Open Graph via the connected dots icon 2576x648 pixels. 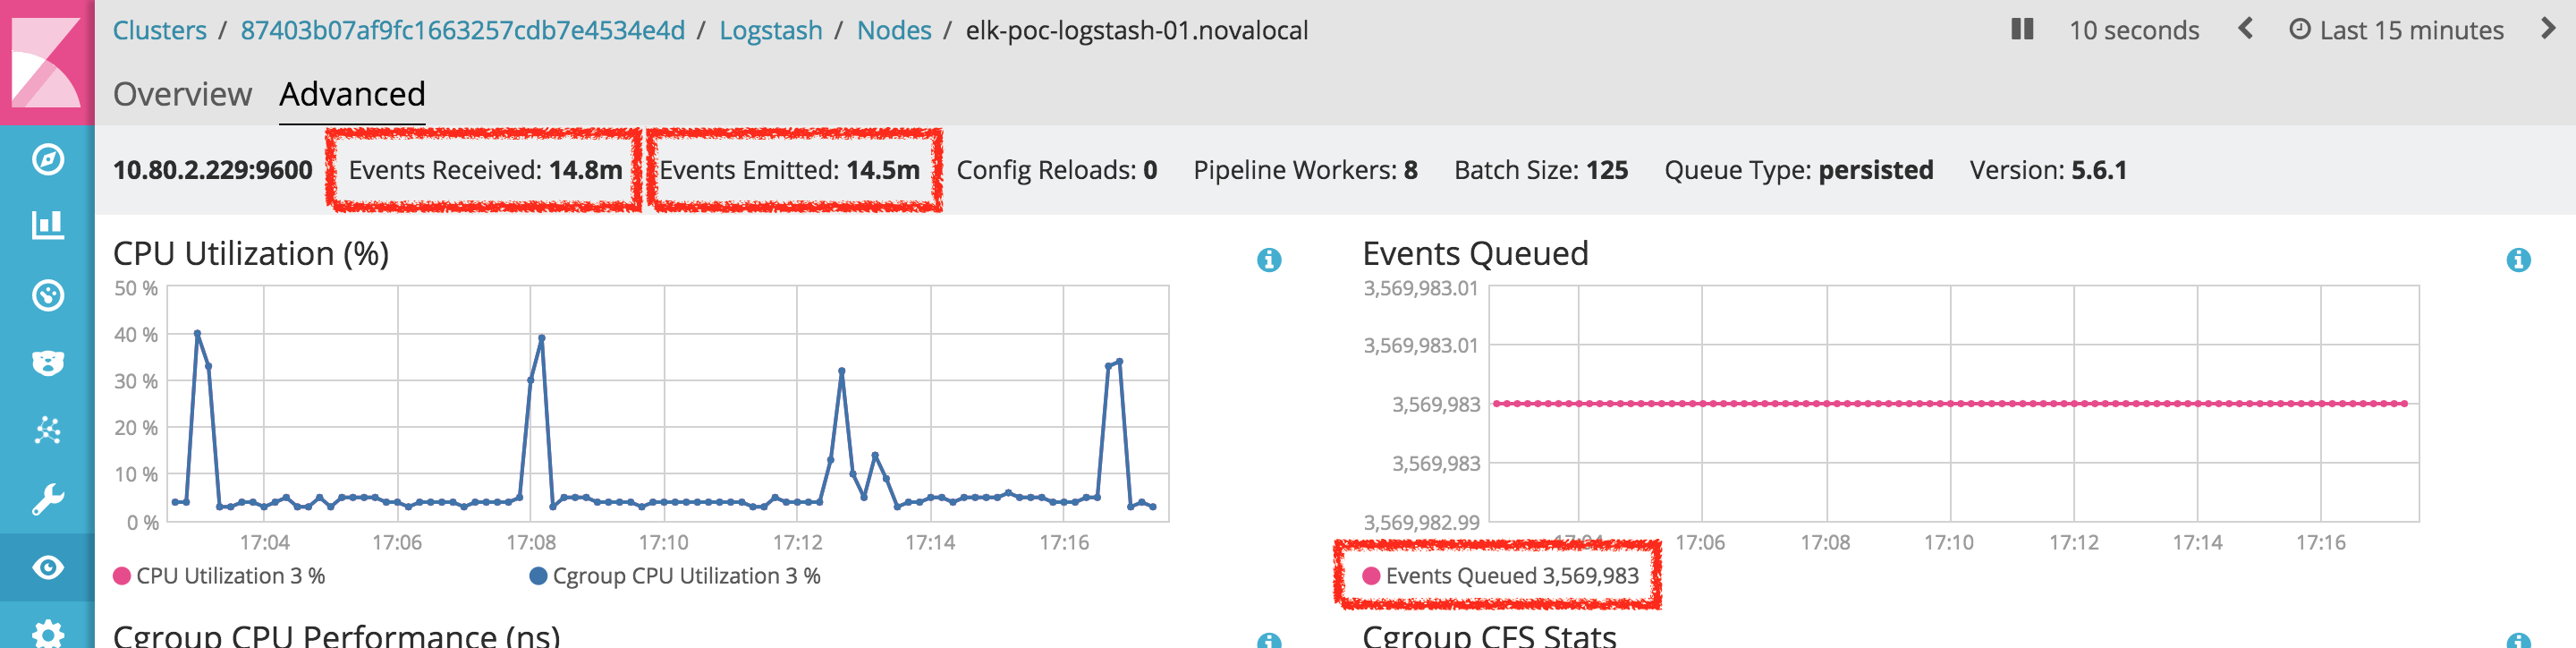(x=47, y=431)
